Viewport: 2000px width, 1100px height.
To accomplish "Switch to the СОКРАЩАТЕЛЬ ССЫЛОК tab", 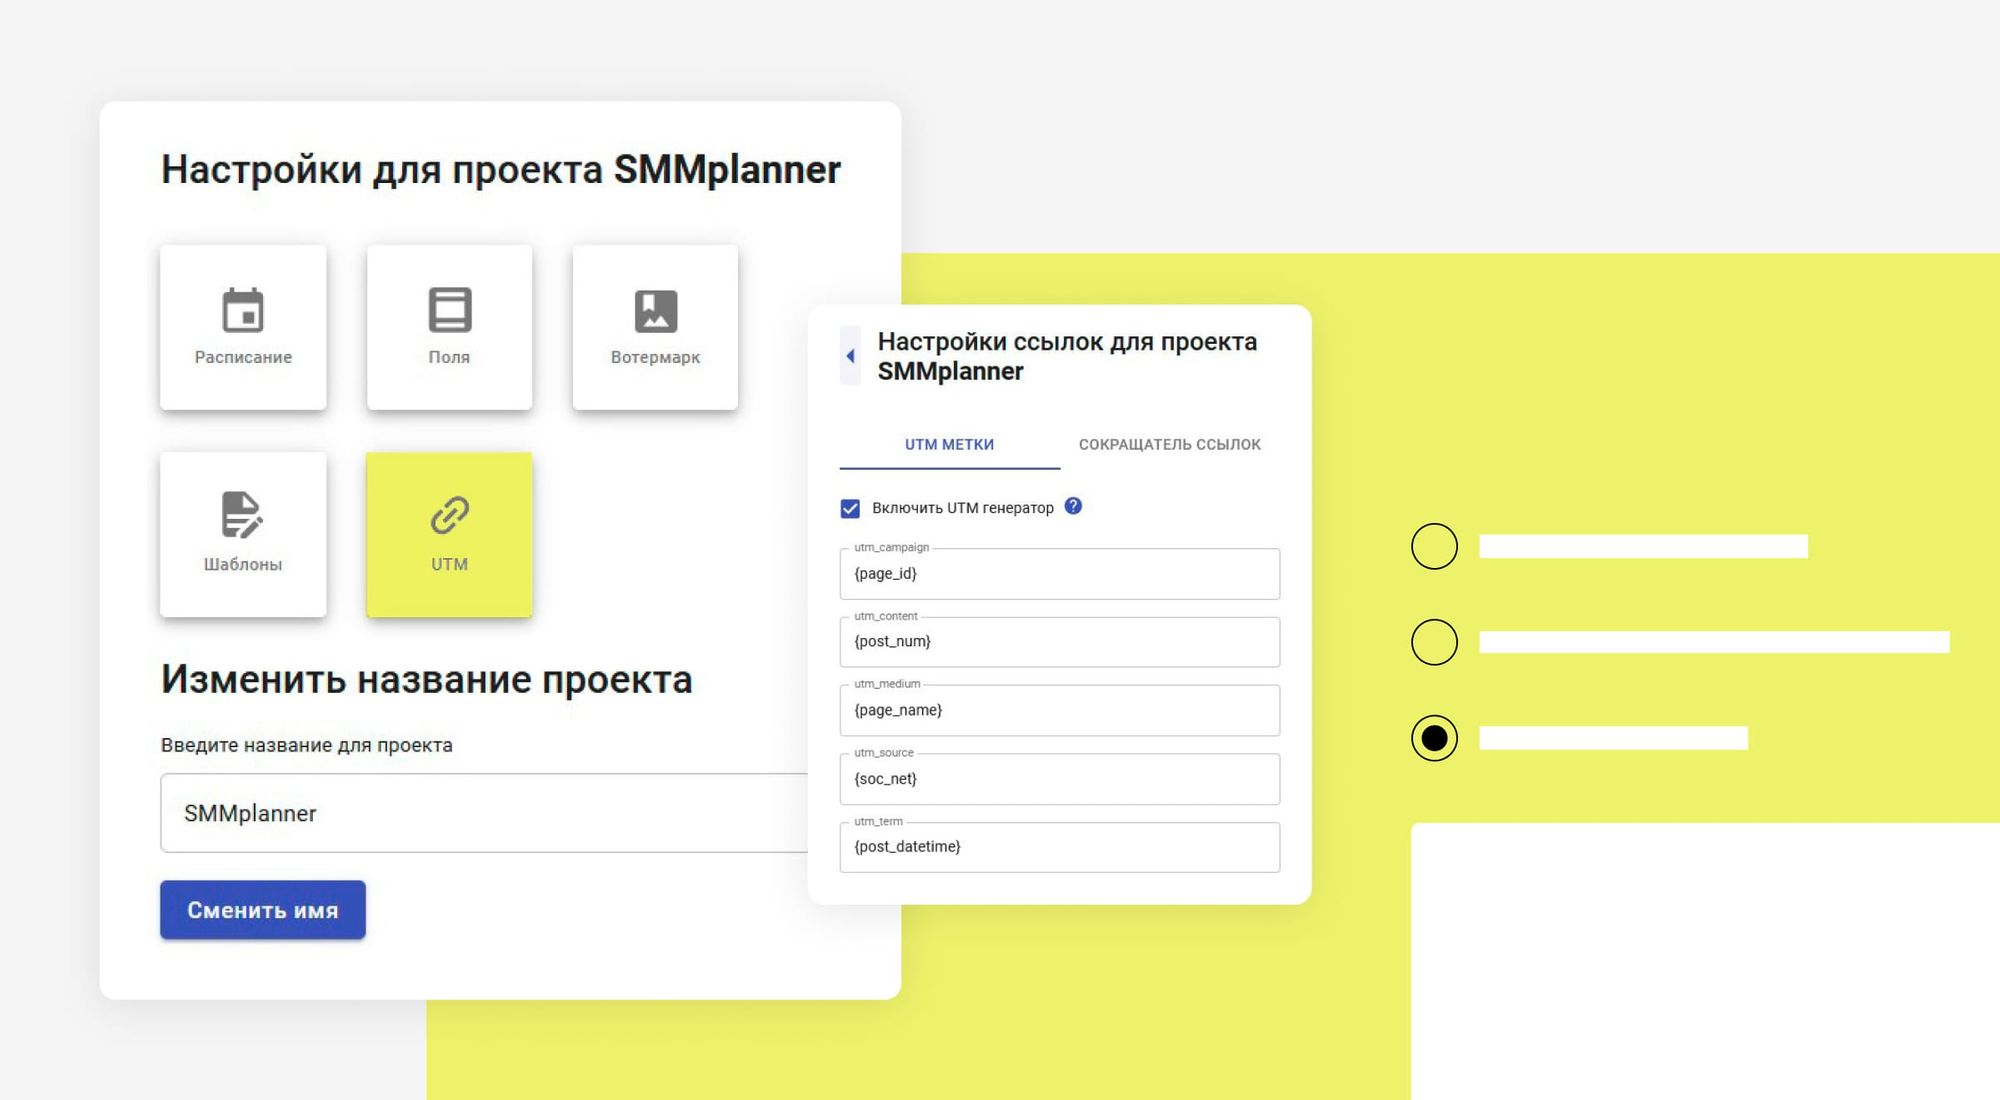I will coord(1170,445).
